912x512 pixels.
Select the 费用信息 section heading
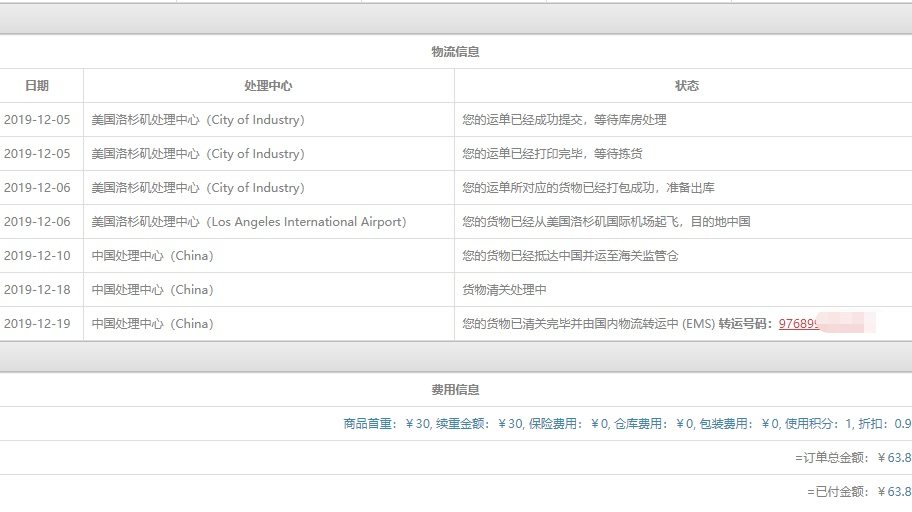[x=455, y=389]
